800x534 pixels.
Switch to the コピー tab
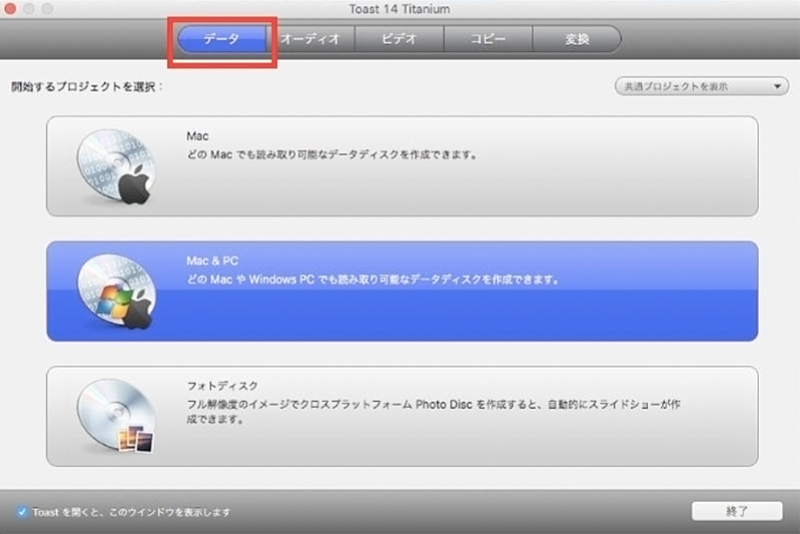[x=488, y=39]
